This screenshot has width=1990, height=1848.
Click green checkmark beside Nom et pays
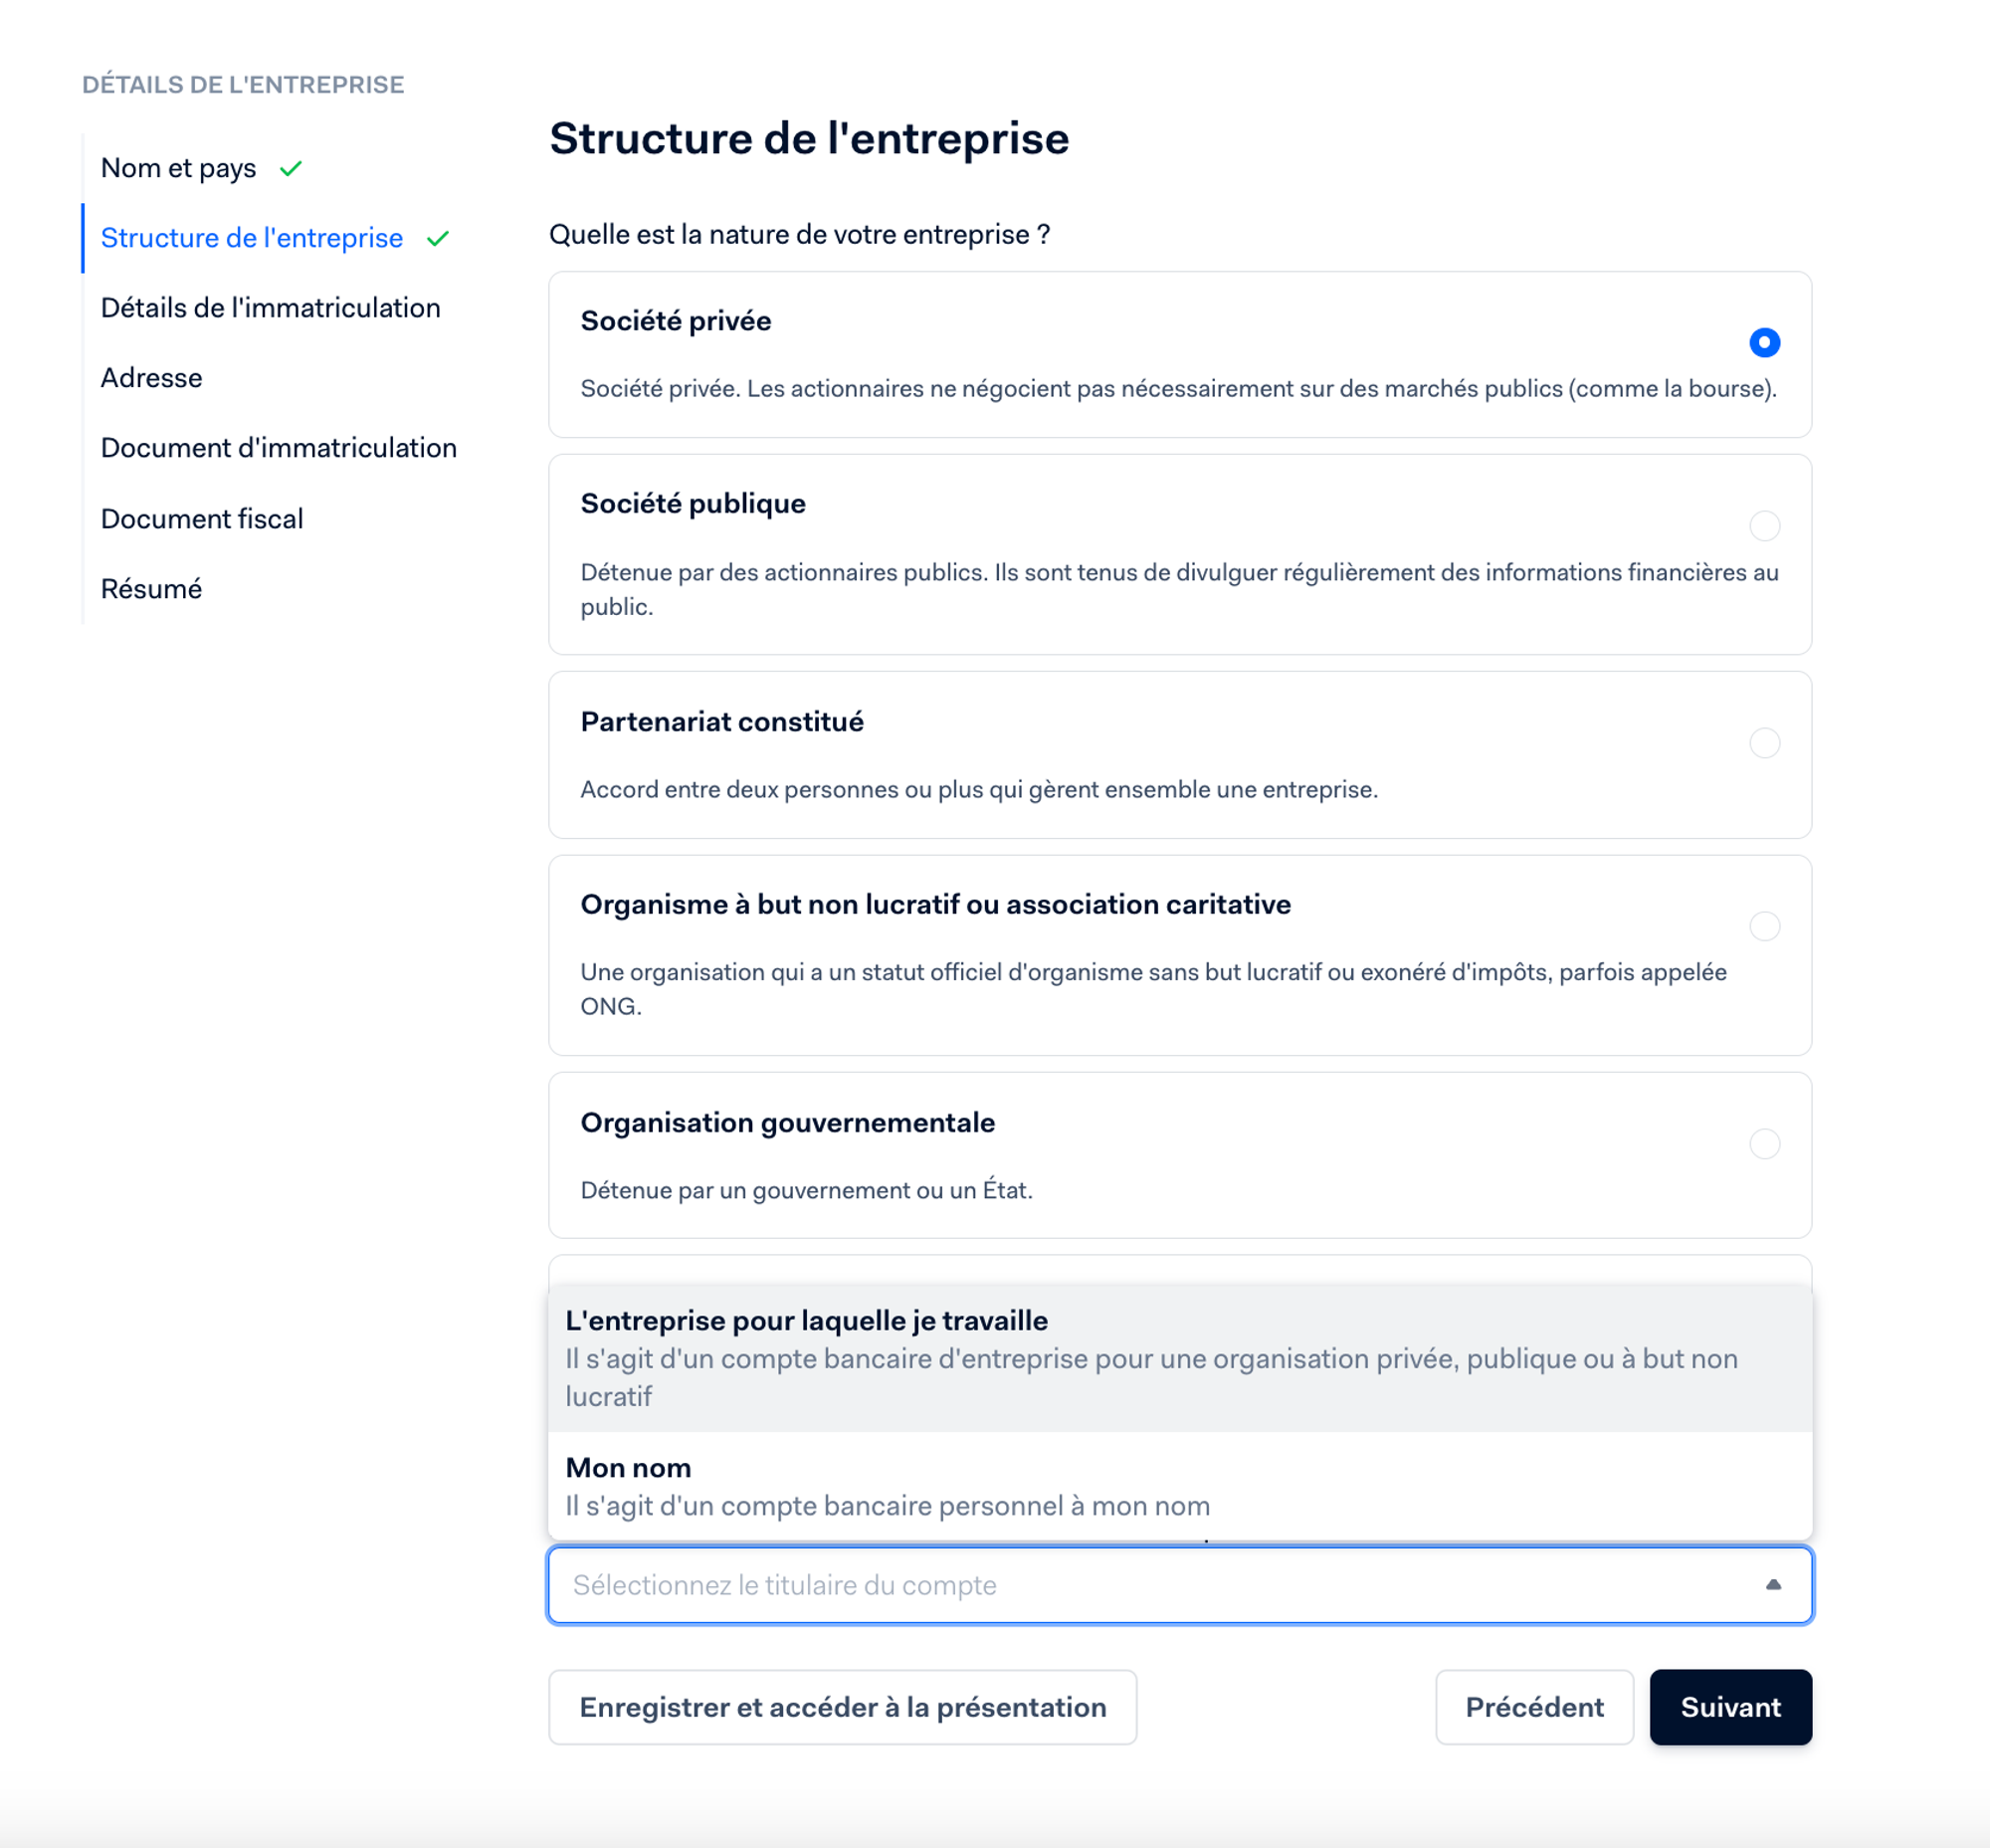(x=291, y=169)
